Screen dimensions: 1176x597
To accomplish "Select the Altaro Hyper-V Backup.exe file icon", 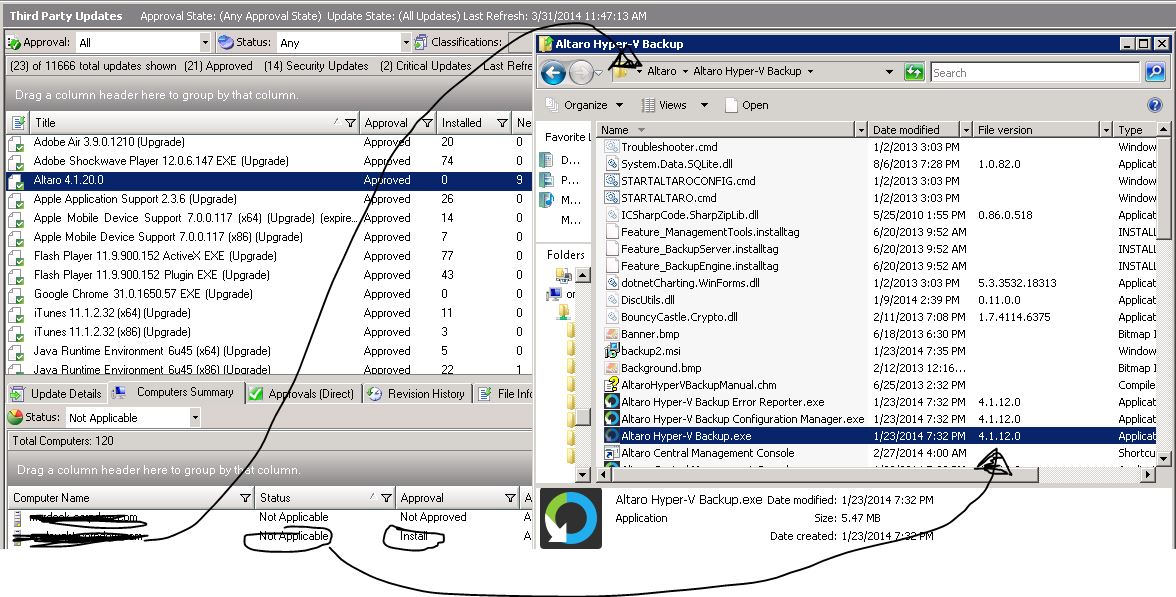I will click(x=611, y=436).
